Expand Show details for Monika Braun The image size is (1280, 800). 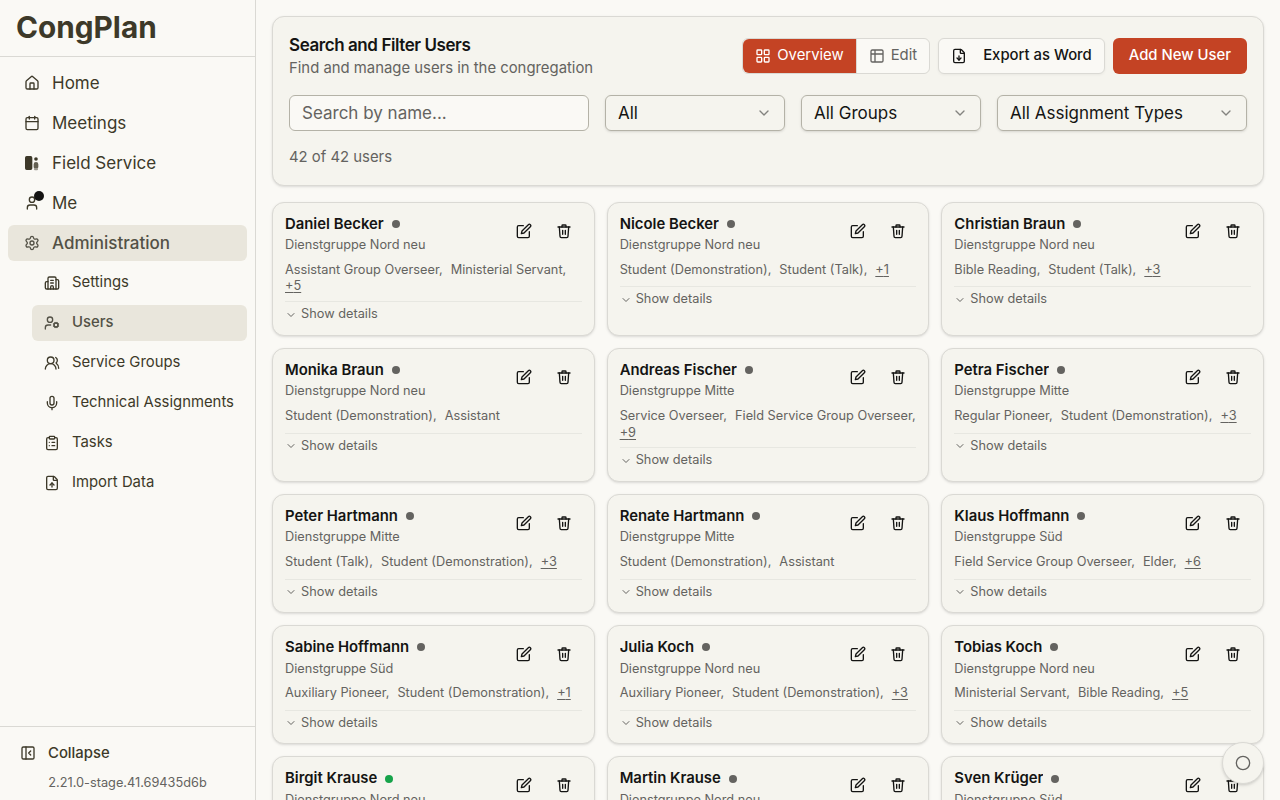pos(332,446)
